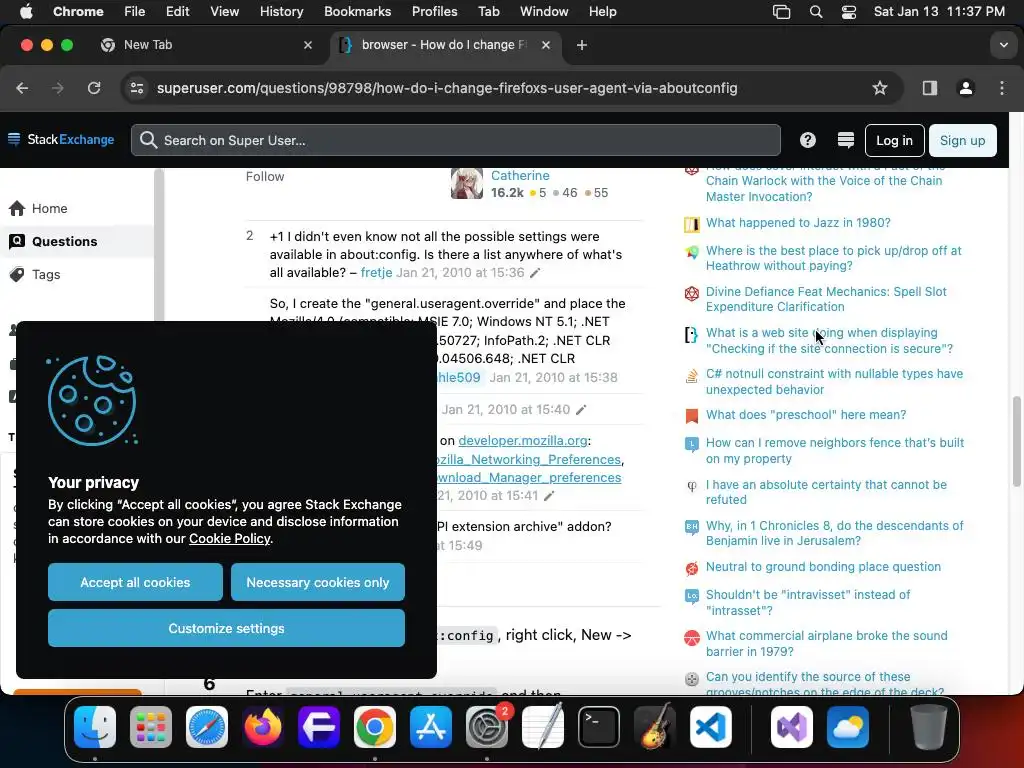Click edit pencil beside Jan 21 15:40 comment
The image size is (1024, 768).
(x=581, y=409)
